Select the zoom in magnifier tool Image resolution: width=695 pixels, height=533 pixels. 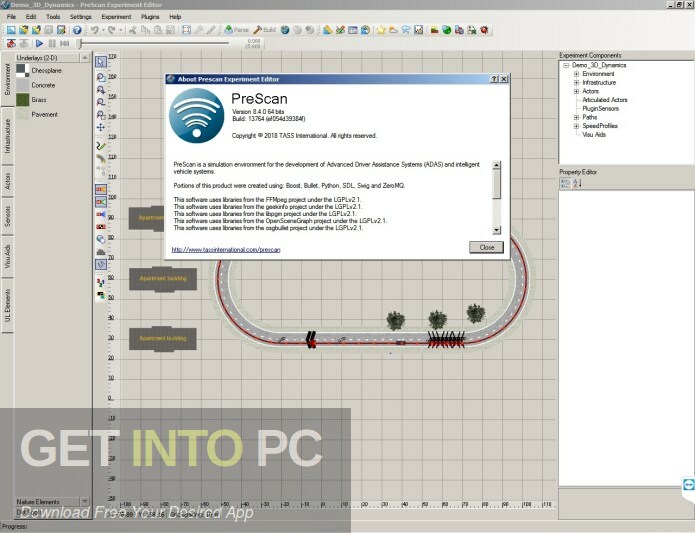coord(101,89)
